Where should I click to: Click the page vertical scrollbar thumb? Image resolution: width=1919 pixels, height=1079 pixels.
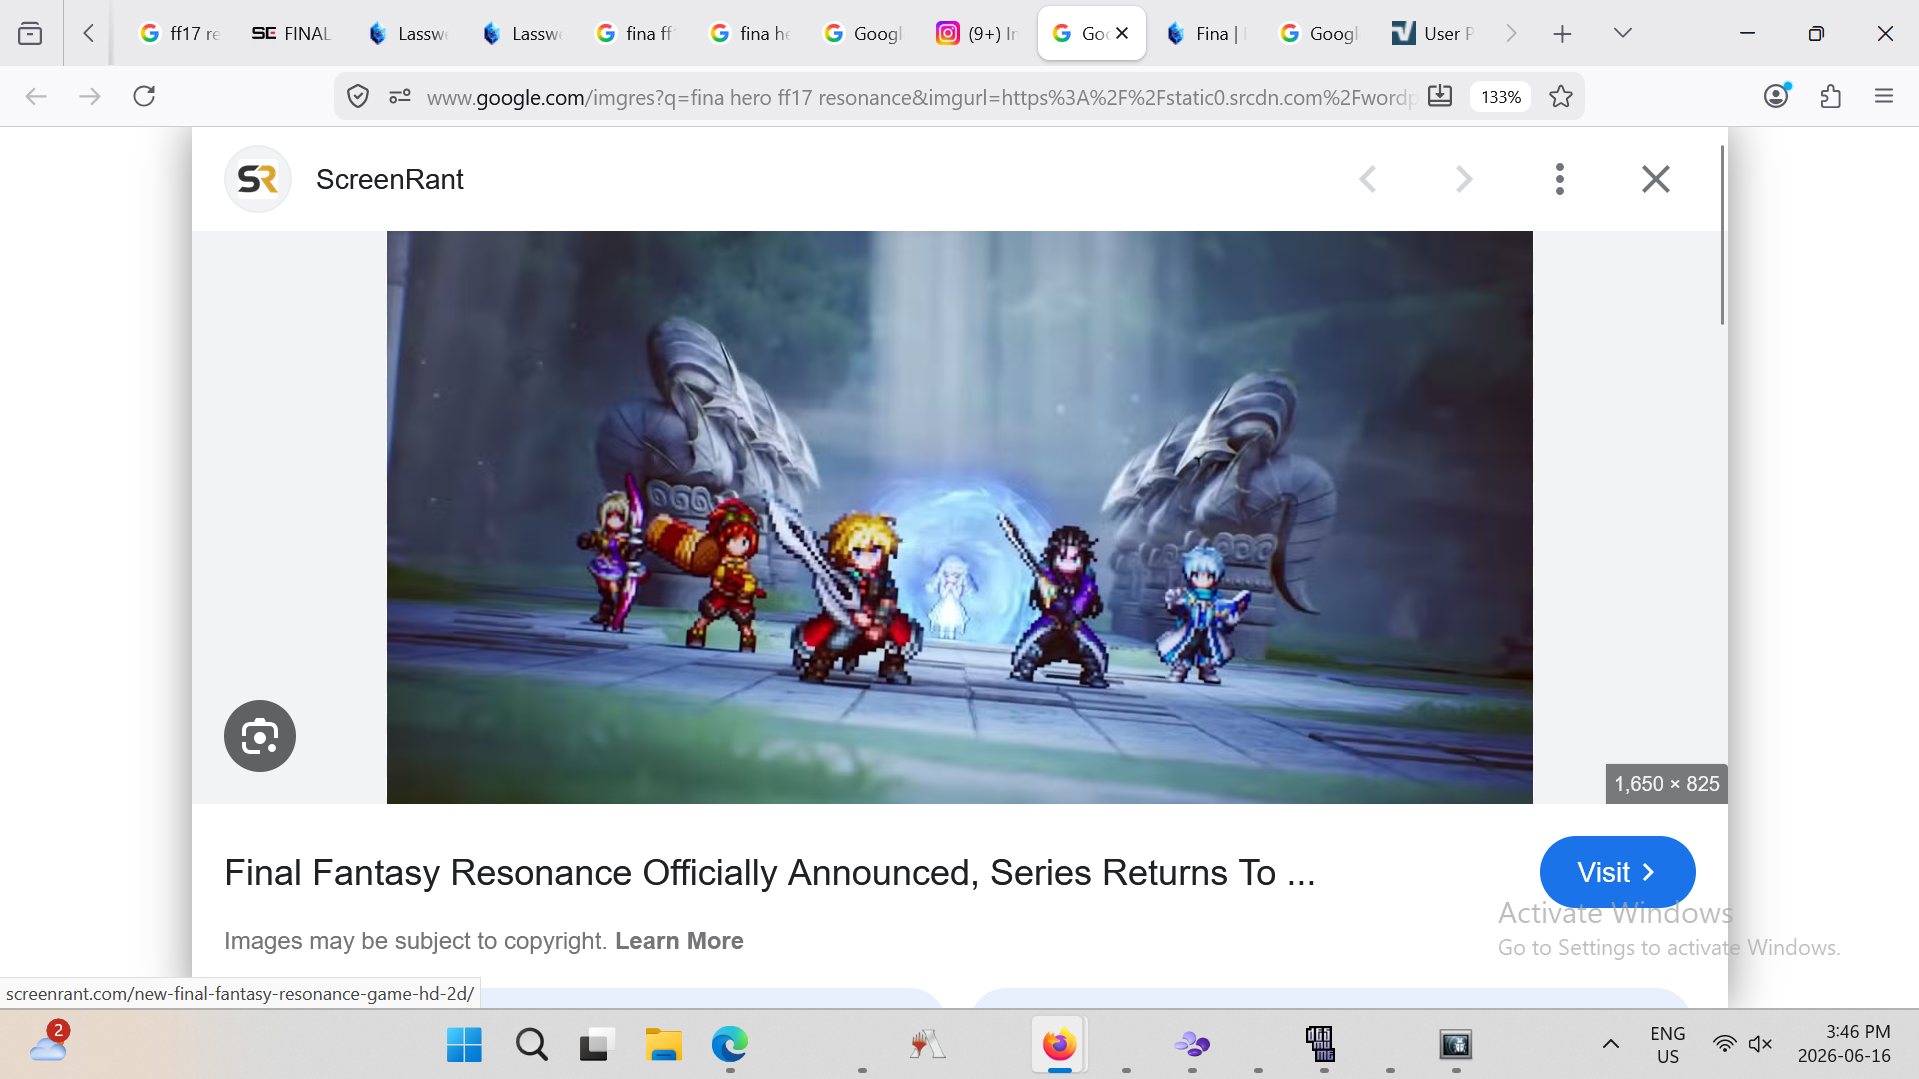tap(1722, 235)
